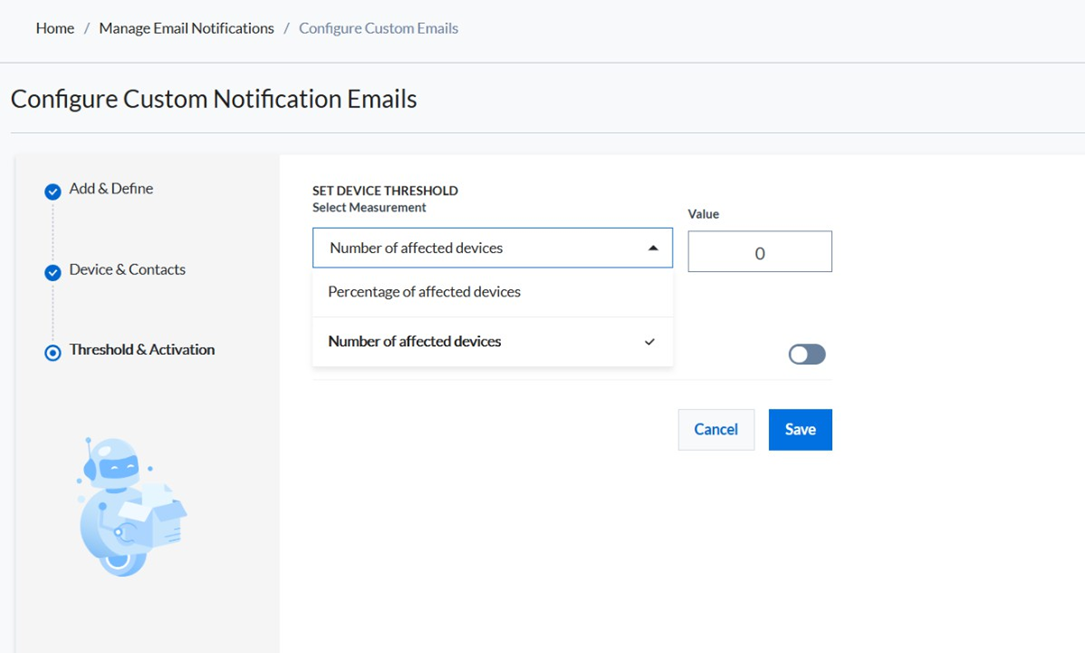Jump to the Add & Define step label
Screen dimensions: 1085x653
(111, 188)
